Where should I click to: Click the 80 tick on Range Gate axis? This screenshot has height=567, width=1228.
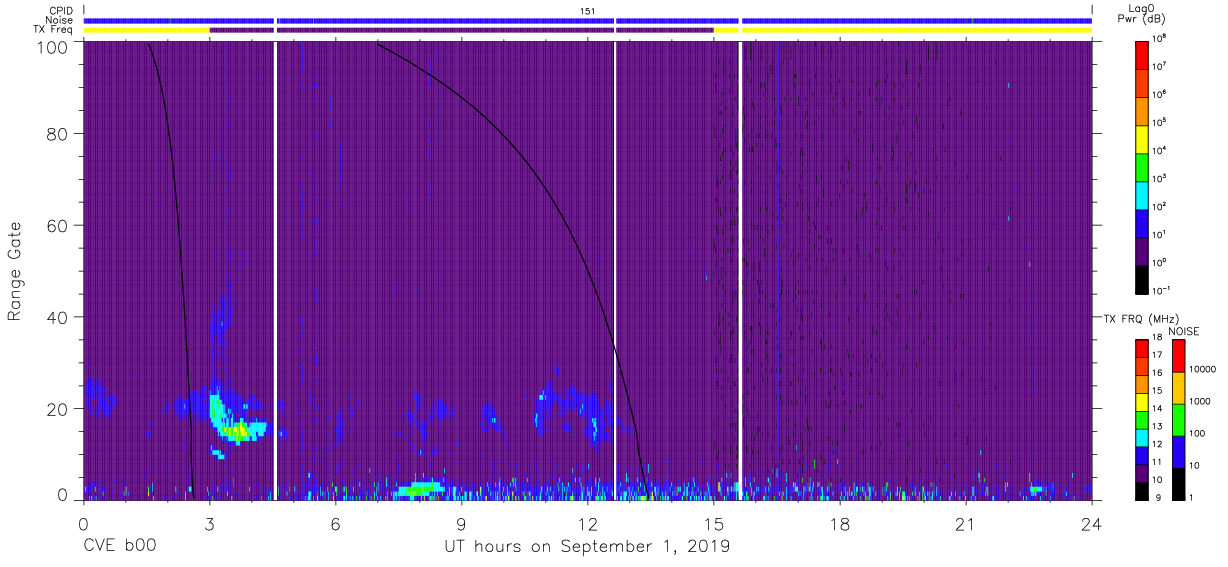point(59,134)
